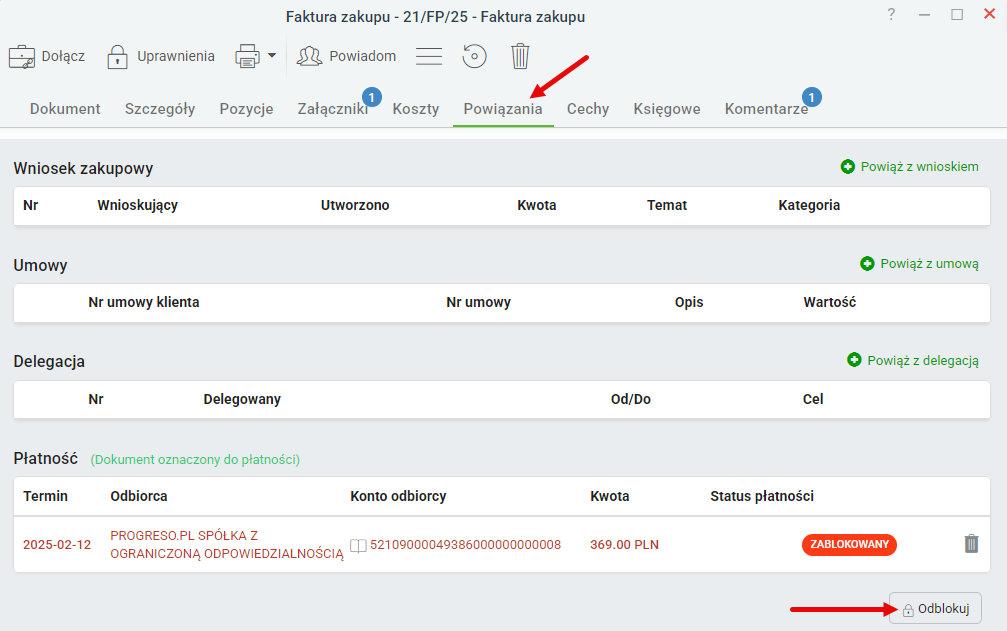Screen dimensions: 1007x631
Task: Maximize the Faktura zakupu window
Action: 957,15
